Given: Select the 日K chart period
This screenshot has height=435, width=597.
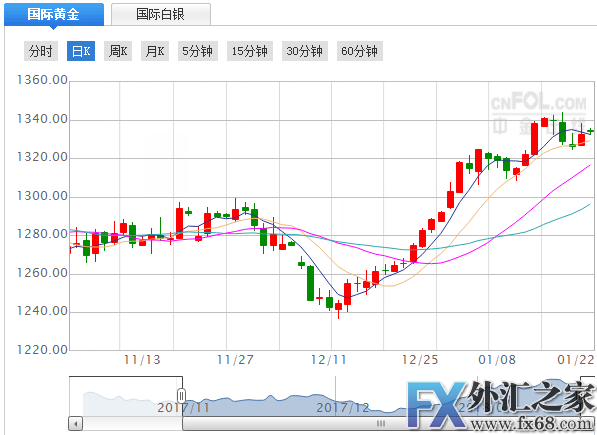Looking at the screenshot, I should (x=81, y=51).
